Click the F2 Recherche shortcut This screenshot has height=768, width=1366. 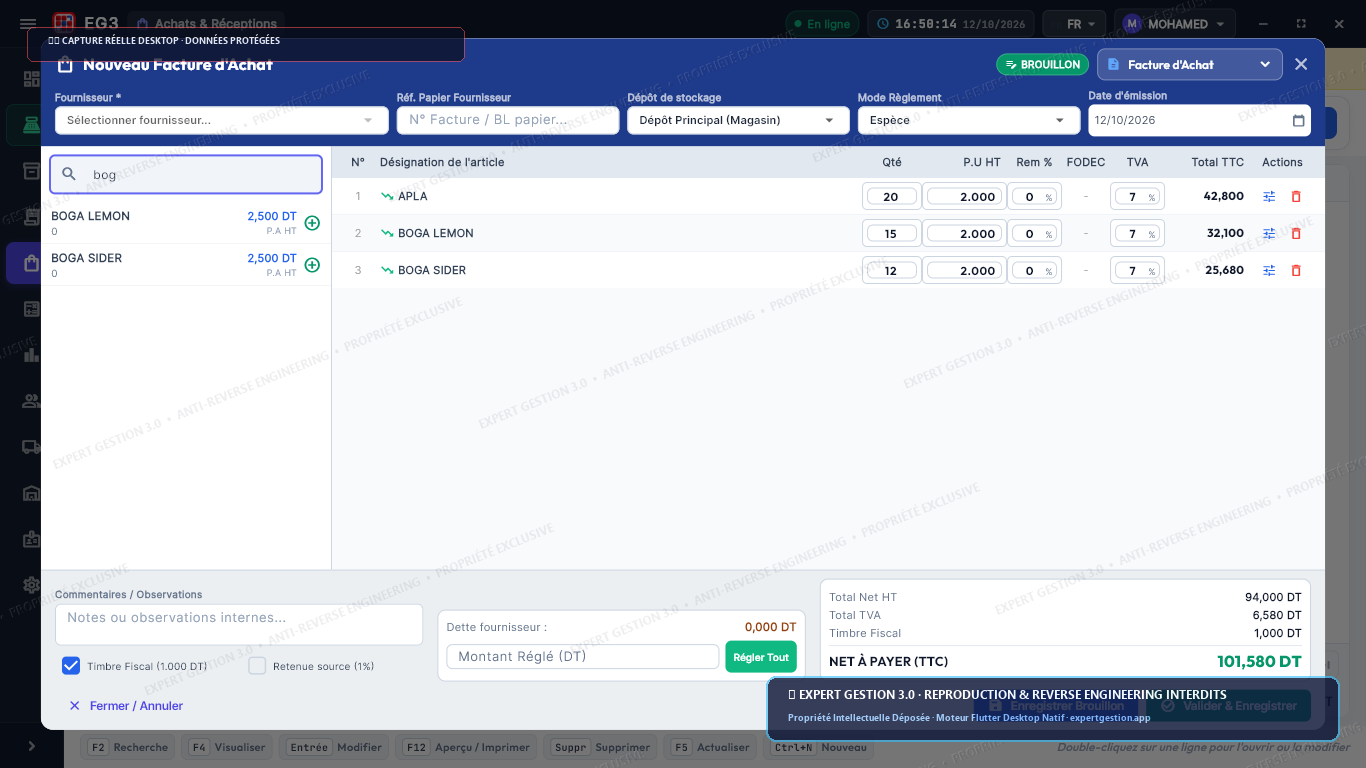pos(128,747)
